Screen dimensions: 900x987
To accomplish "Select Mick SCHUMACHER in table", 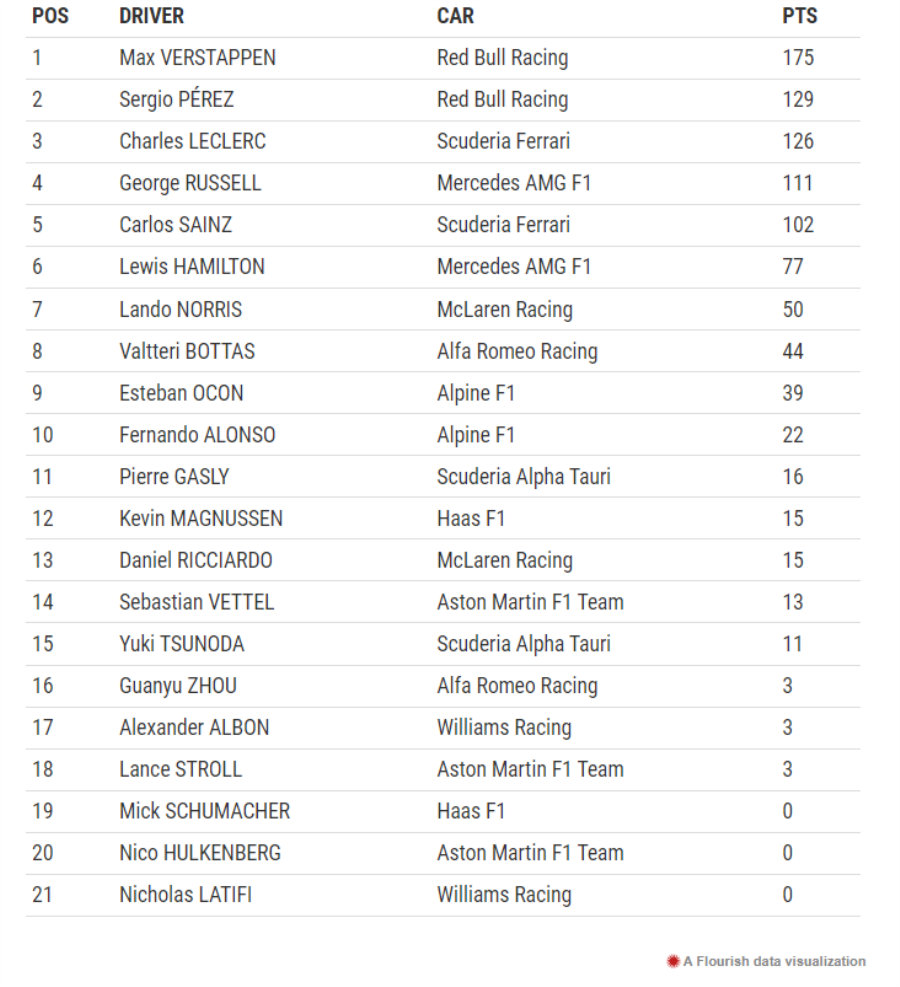I will pos(205,811).
